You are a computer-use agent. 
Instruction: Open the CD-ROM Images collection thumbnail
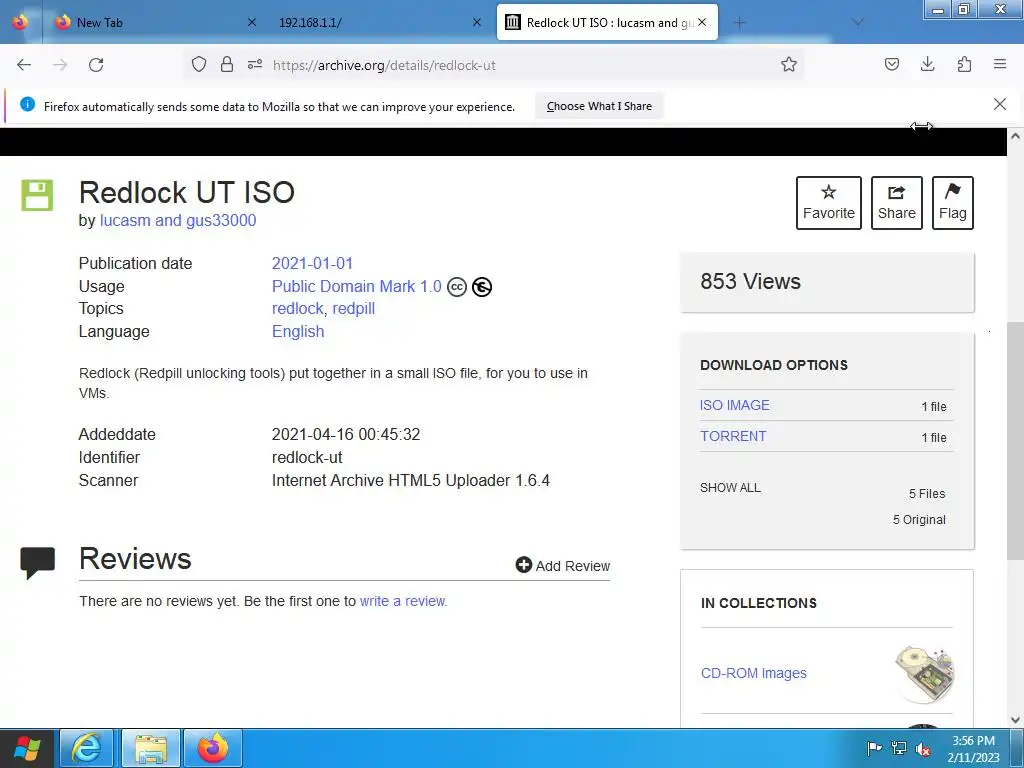pyautogui.click(x=924, y=674)
